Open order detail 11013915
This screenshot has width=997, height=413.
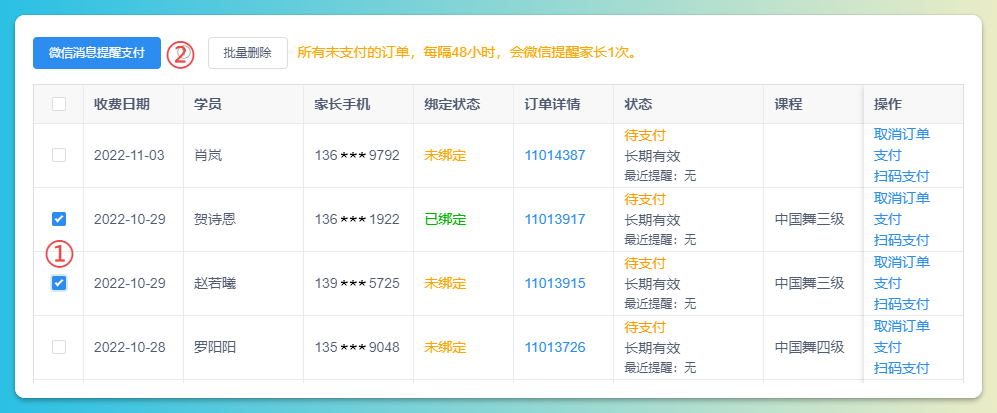pos(554,283)
